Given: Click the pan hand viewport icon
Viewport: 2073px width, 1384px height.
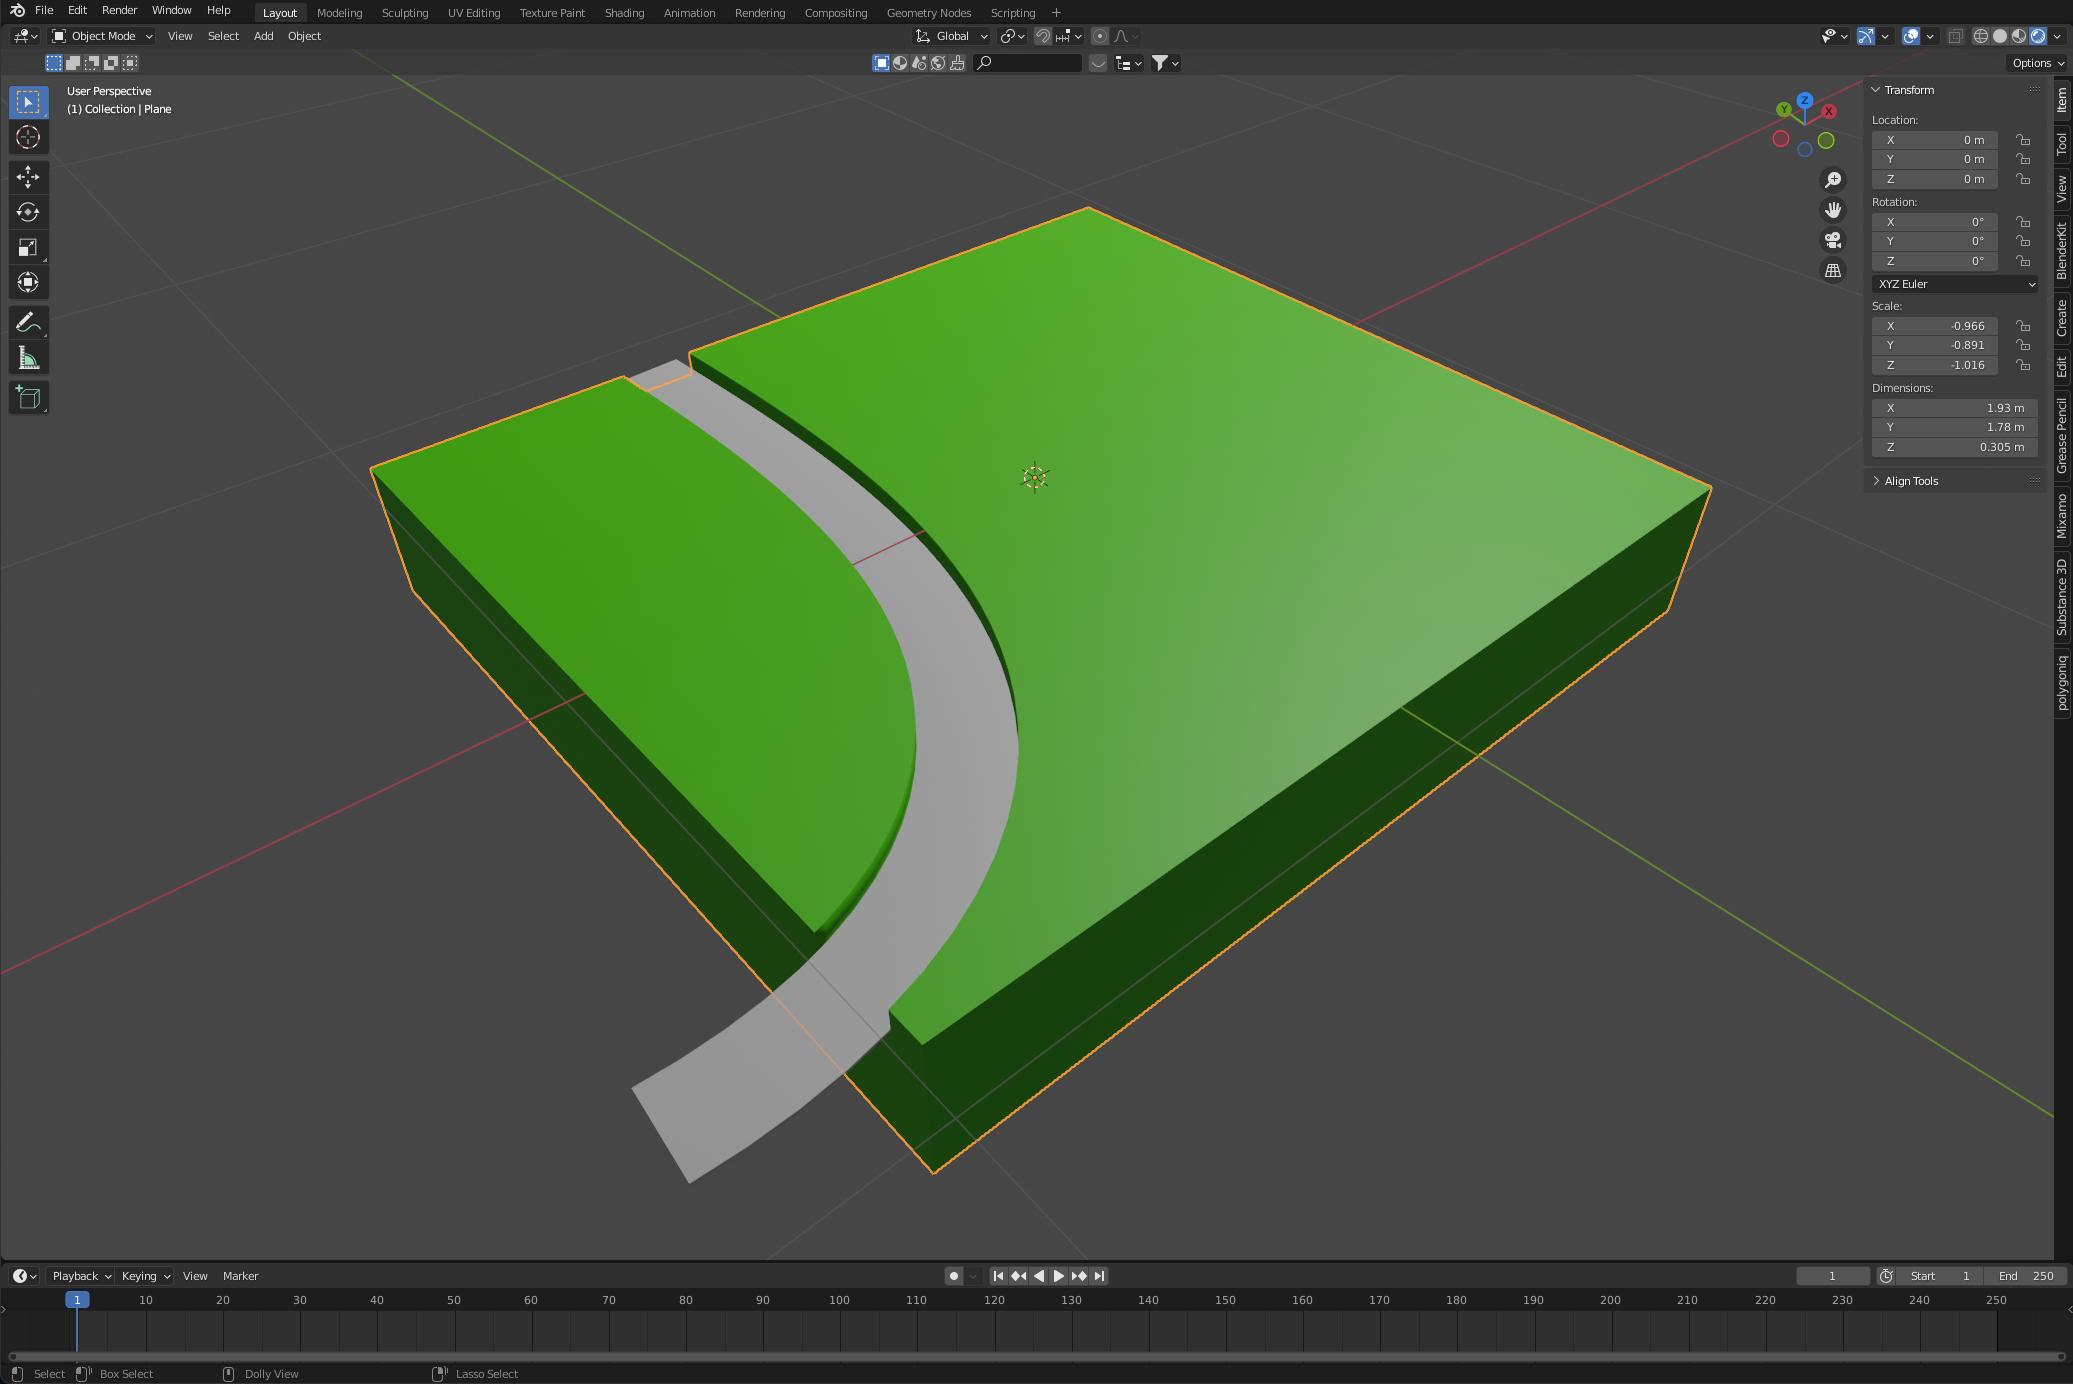Looking at the screenshot, I should pos(1833,210).
